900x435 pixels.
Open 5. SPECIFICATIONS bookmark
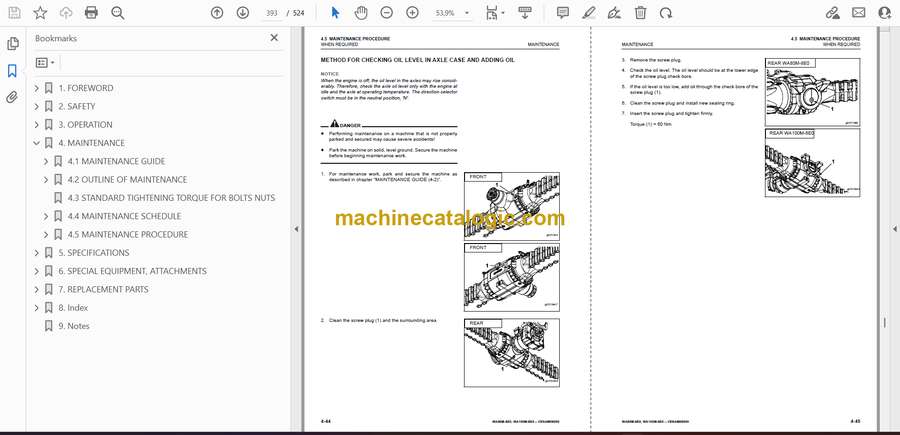coord(94,253)
